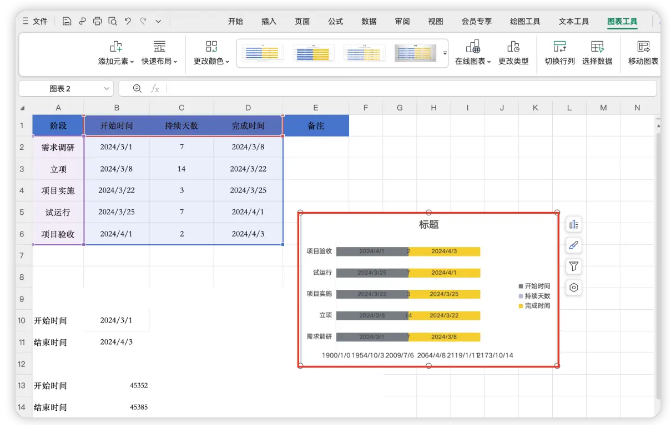
Task: Expand the quick access toolbar chevron
Action: click(x=159, y=21)
